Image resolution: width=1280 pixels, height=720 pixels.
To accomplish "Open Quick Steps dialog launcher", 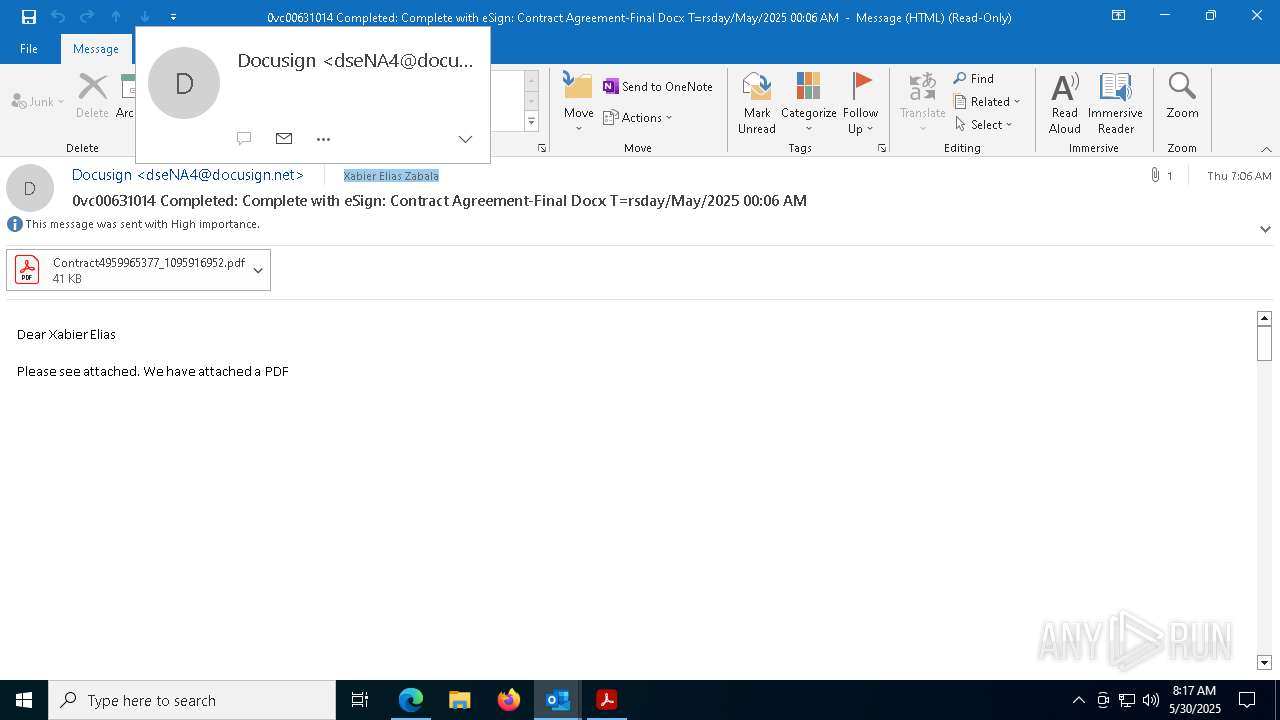I will (x=542, y=148).
